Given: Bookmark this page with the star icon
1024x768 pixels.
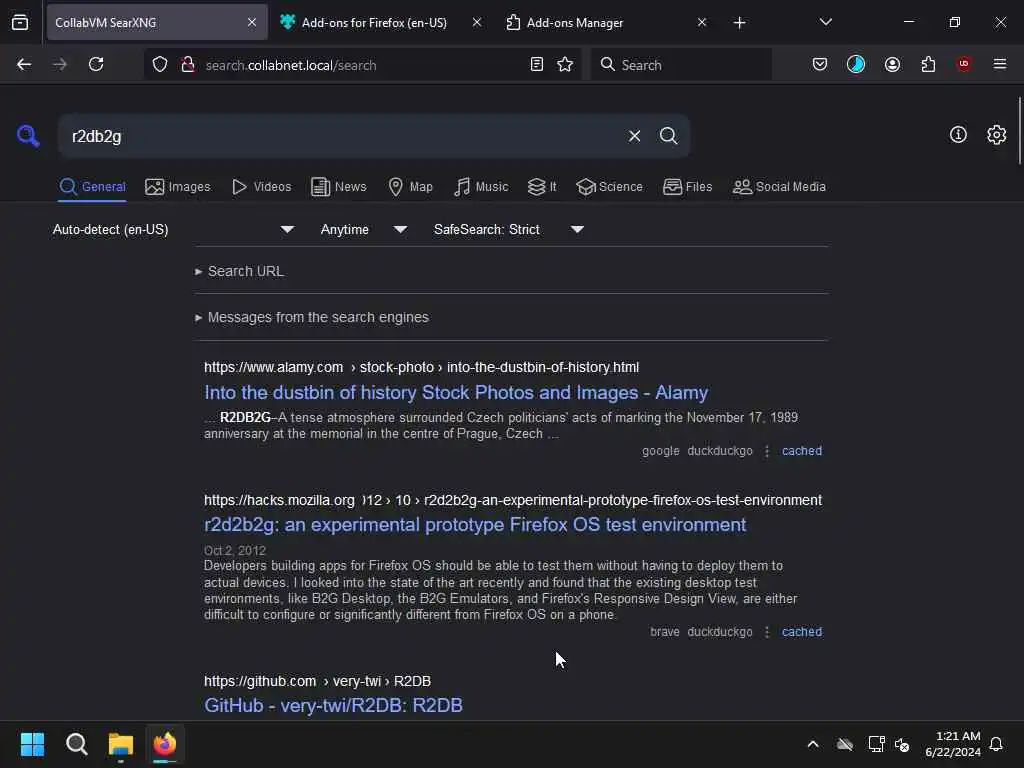Looking at the screenshot, I should coord(565,65).
